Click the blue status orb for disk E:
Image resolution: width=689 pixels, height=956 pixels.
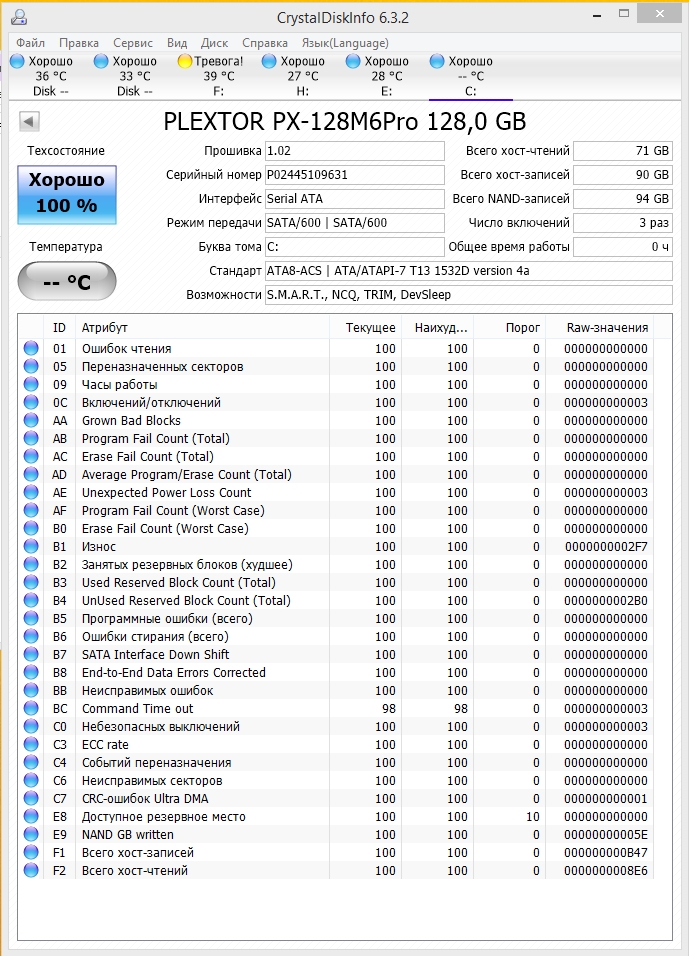click(x=353, y=61)
